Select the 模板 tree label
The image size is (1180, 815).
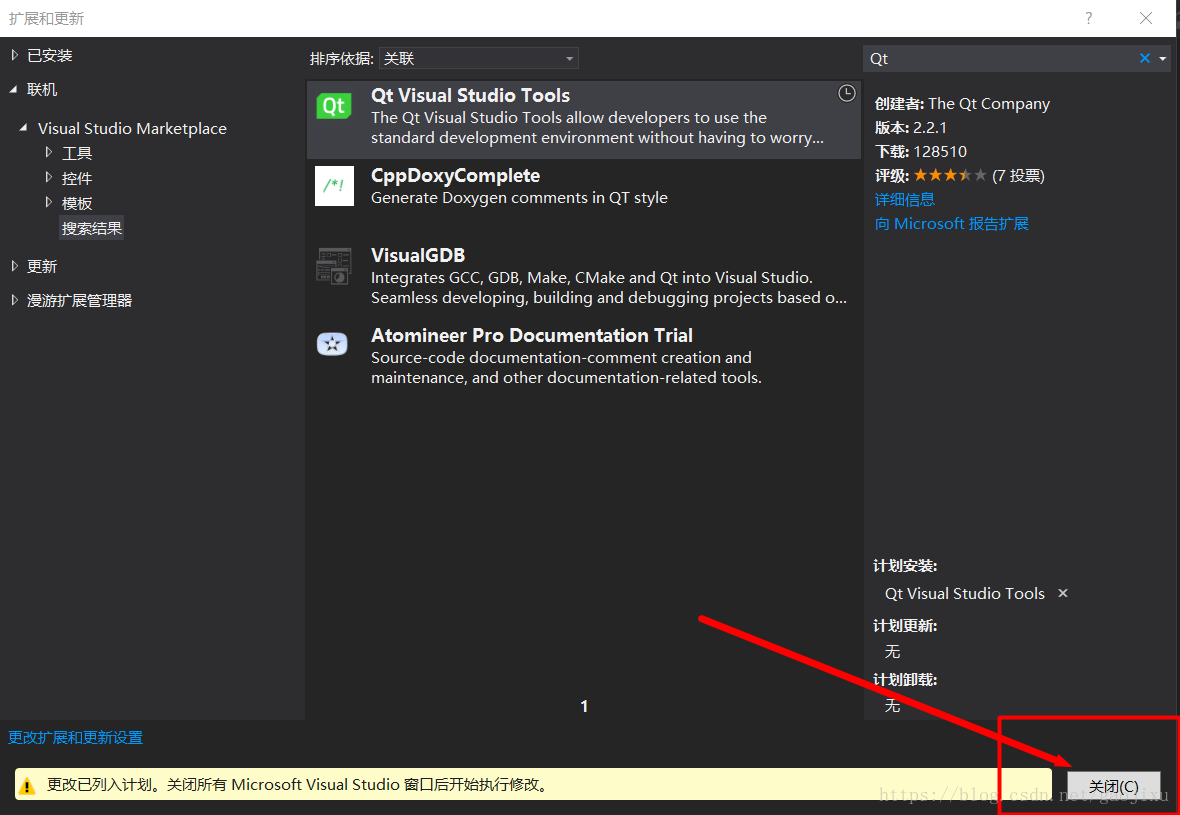coord(77,203)
